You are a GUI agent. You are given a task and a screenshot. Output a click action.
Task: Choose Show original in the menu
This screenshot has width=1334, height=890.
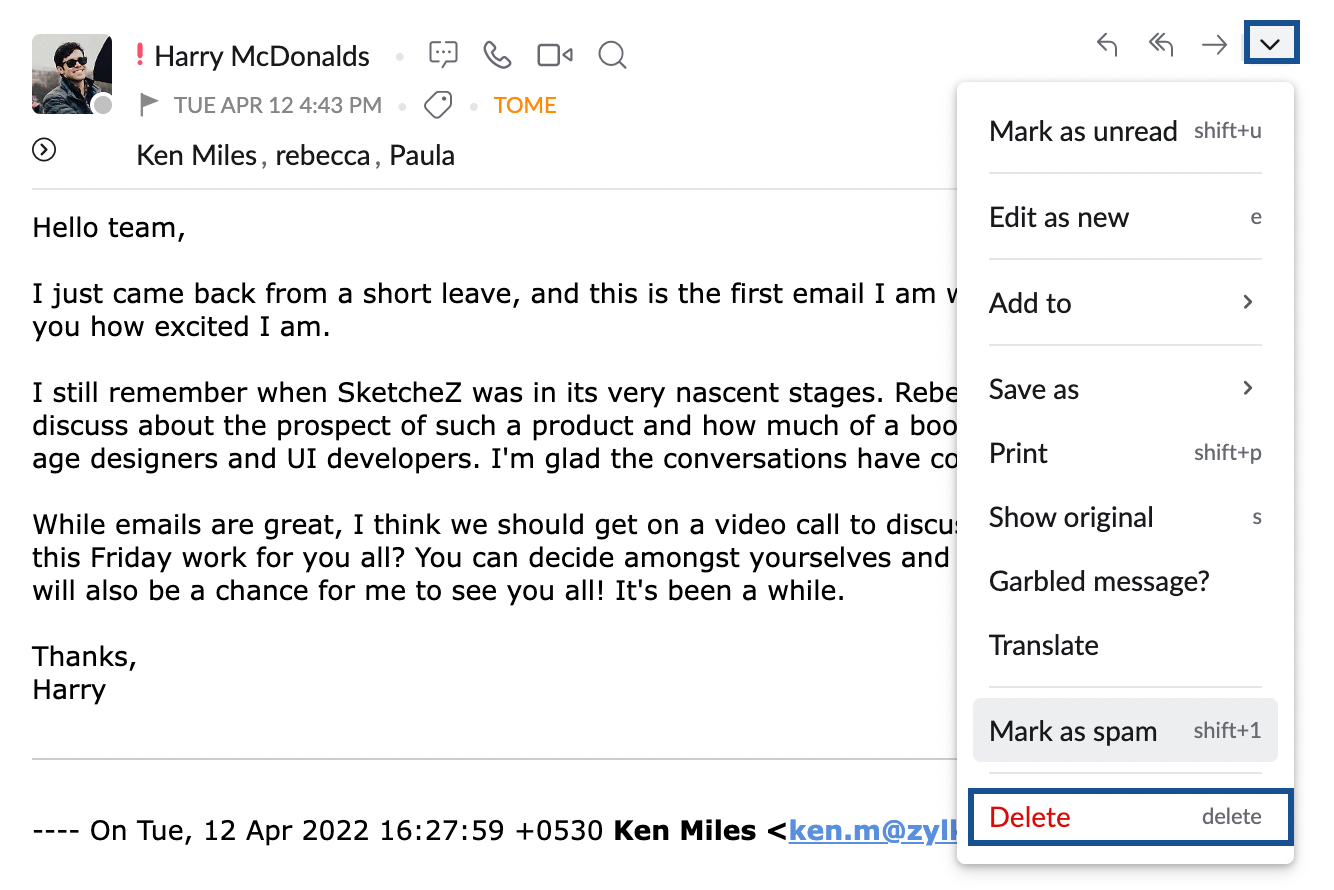[1071, 517]
